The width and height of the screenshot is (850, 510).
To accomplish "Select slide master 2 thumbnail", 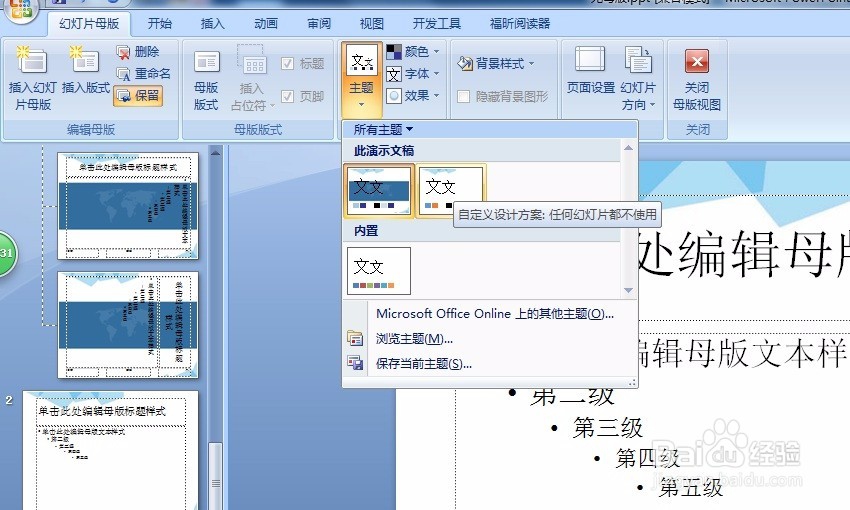I will (111, 450).
